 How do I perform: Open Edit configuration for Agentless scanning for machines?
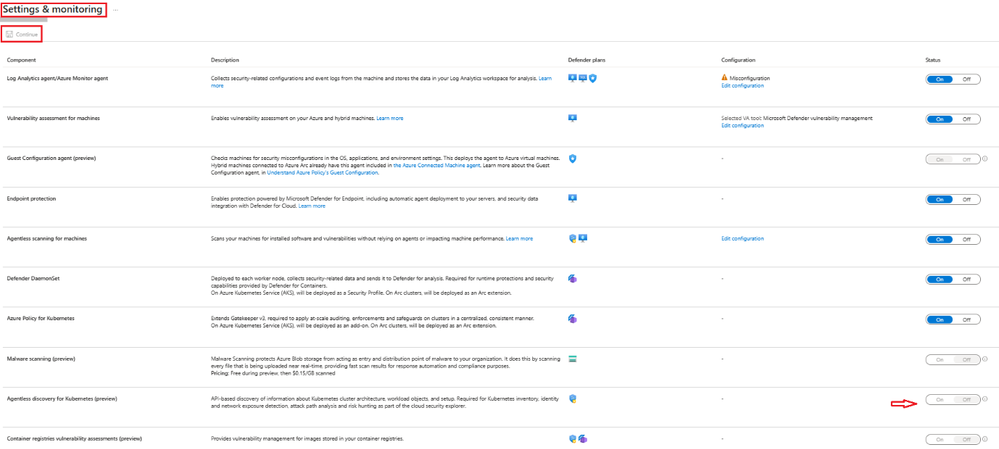(x=742, y=239)
